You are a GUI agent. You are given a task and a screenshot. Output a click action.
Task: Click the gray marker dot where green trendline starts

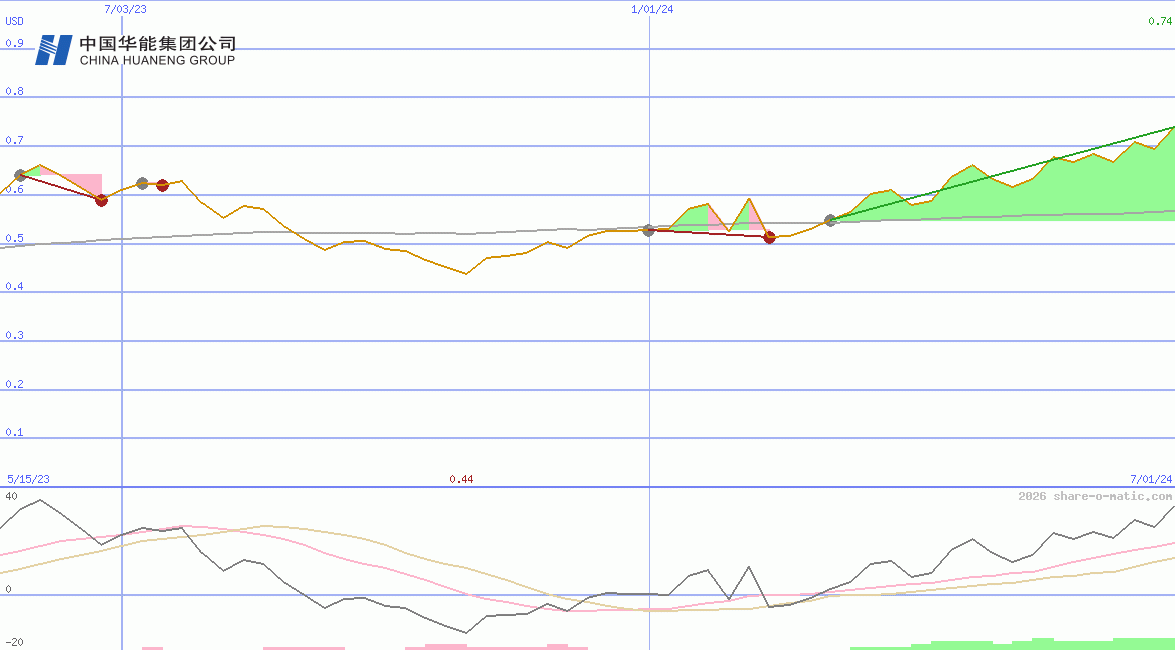click(830, 220)
